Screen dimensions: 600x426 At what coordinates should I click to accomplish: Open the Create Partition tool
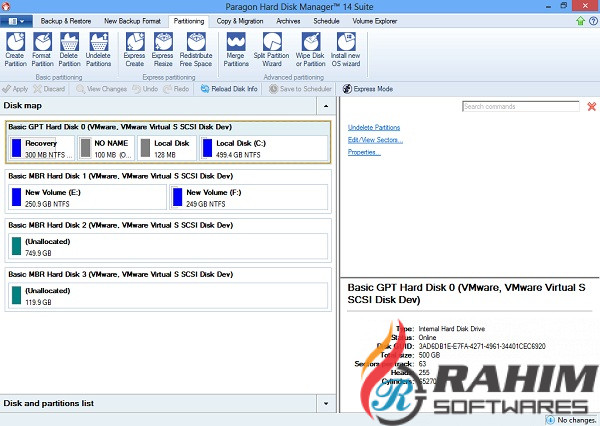point(15,49)
